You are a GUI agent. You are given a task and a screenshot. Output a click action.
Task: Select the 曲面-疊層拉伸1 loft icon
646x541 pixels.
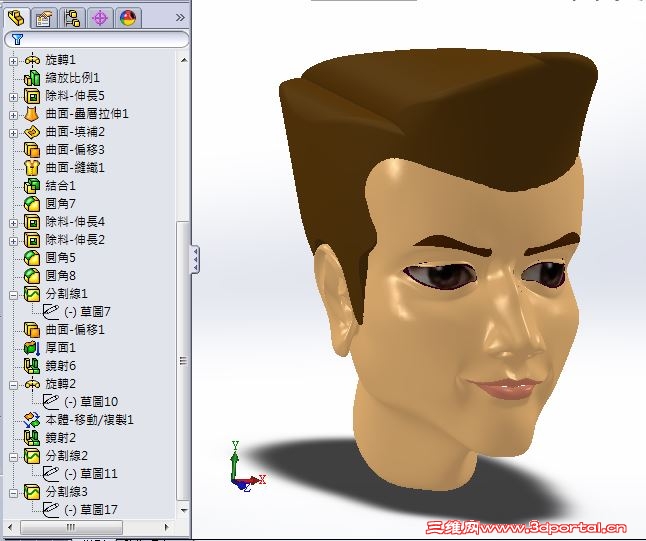click(32, 114)
